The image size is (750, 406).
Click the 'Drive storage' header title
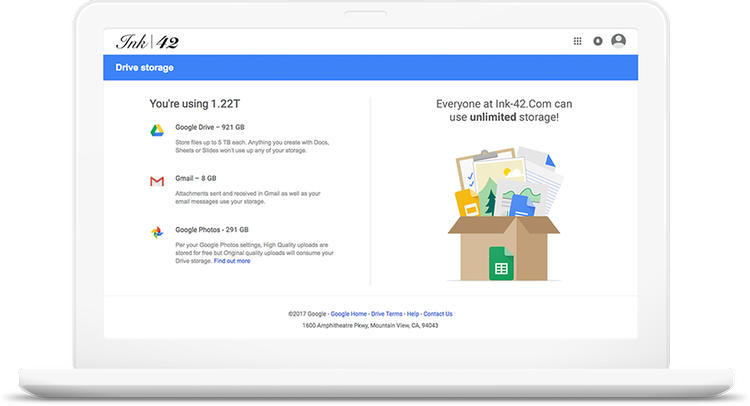144,68
